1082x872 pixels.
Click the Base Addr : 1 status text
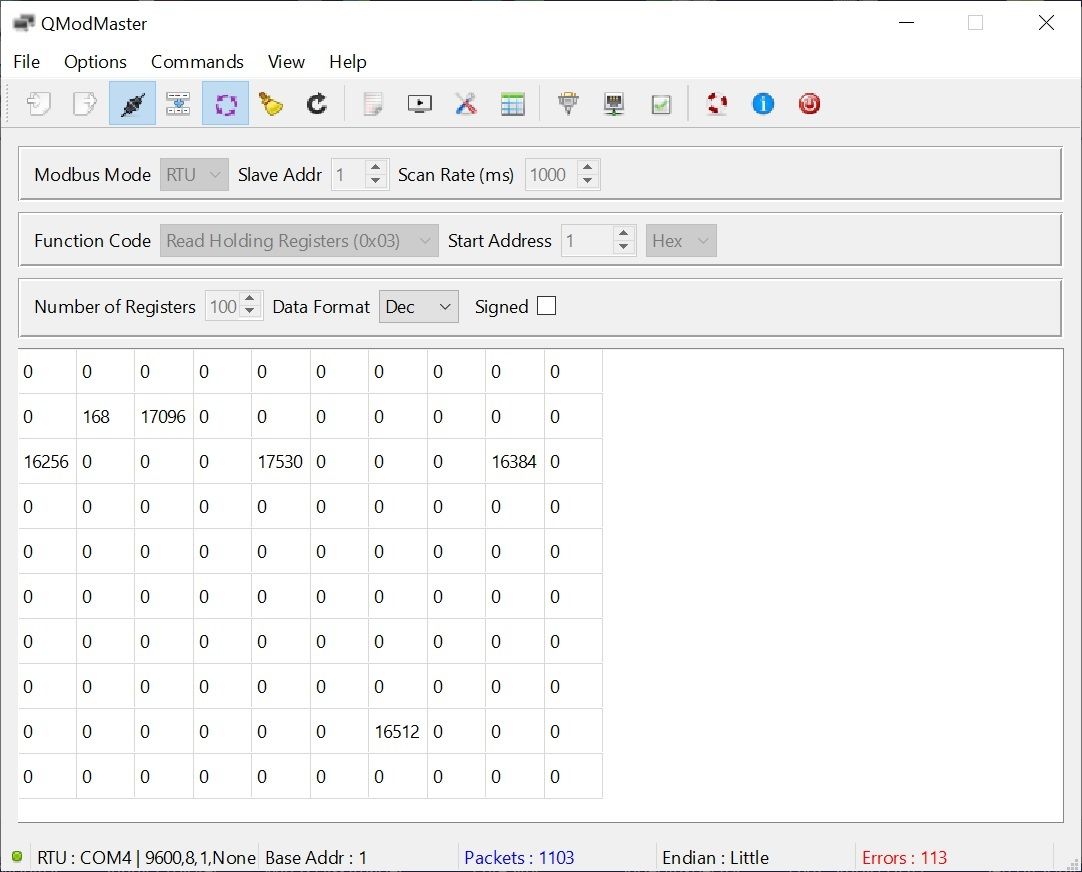click(x=316, y=858)
